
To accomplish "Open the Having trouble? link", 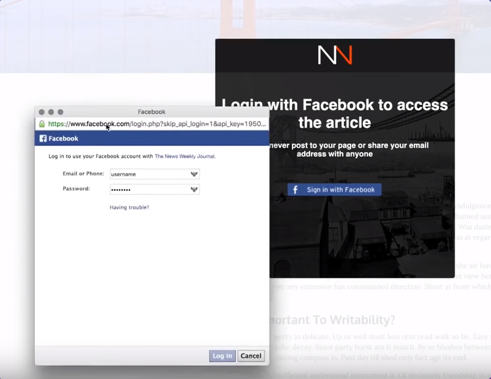I will pyautogui.click(x=129, y=207).
